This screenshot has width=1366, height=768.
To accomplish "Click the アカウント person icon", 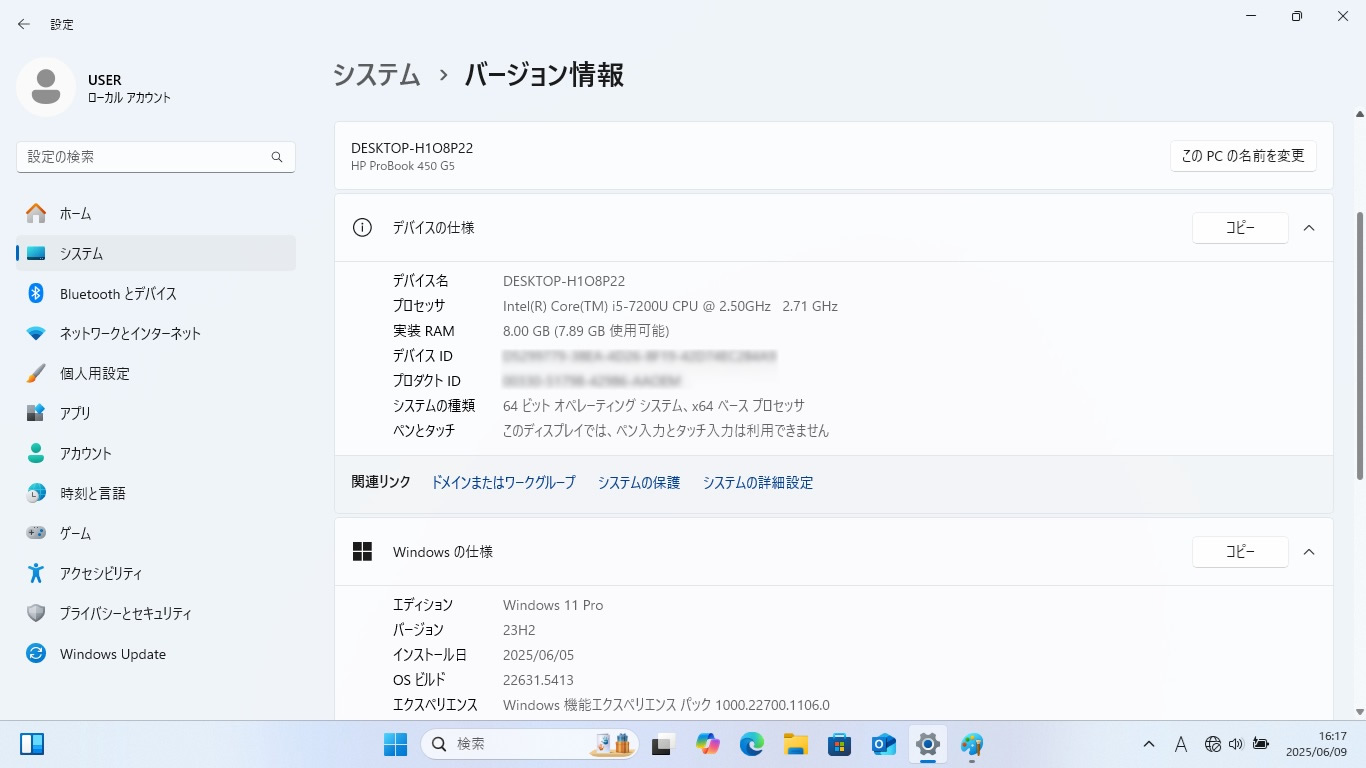I will (x=36, y=453).
